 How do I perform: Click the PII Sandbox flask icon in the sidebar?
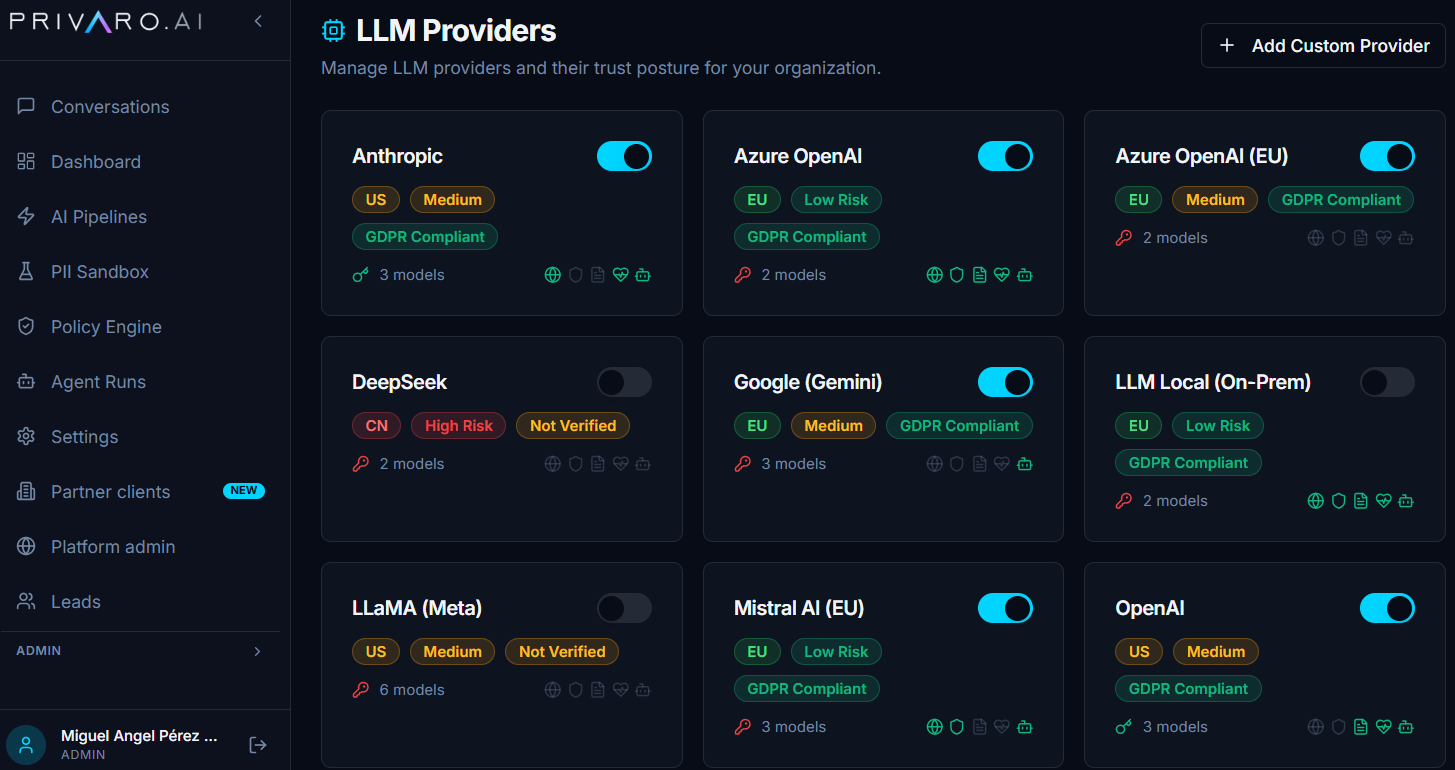(x=26, y=272)
